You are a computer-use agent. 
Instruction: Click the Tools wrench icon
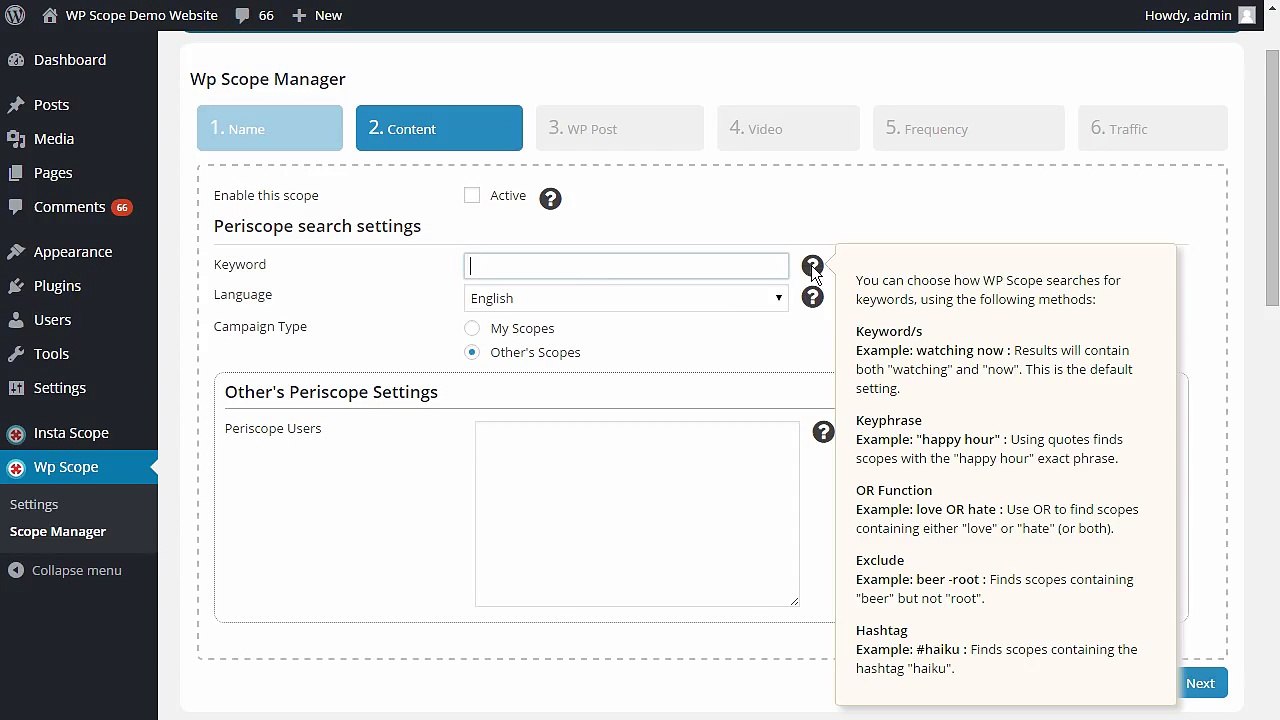(16, 354)
